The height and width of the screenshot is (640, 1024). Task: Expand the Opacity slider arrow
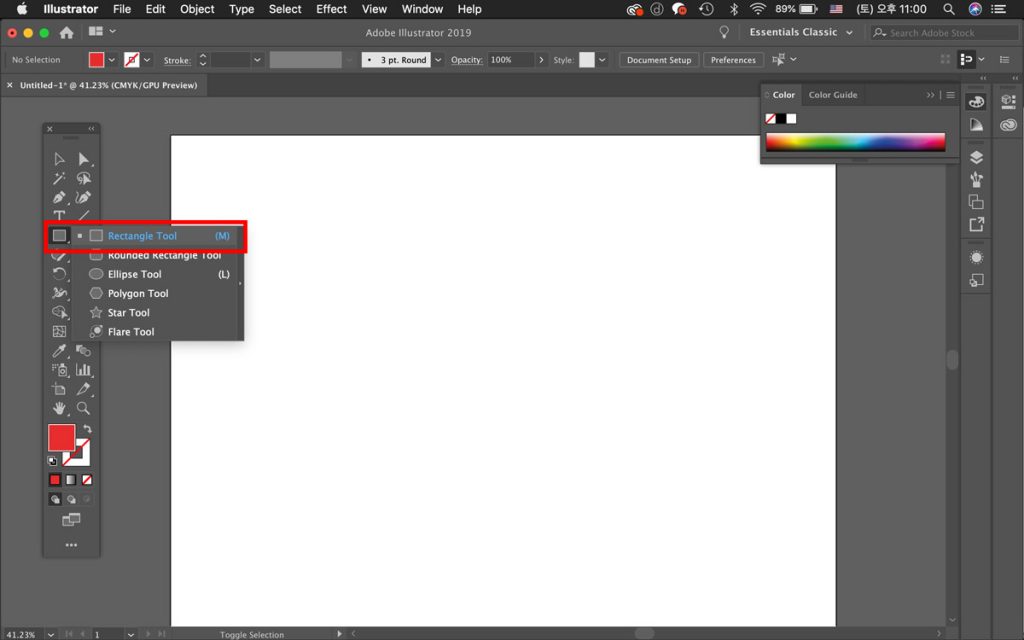[x=541, y=60]
